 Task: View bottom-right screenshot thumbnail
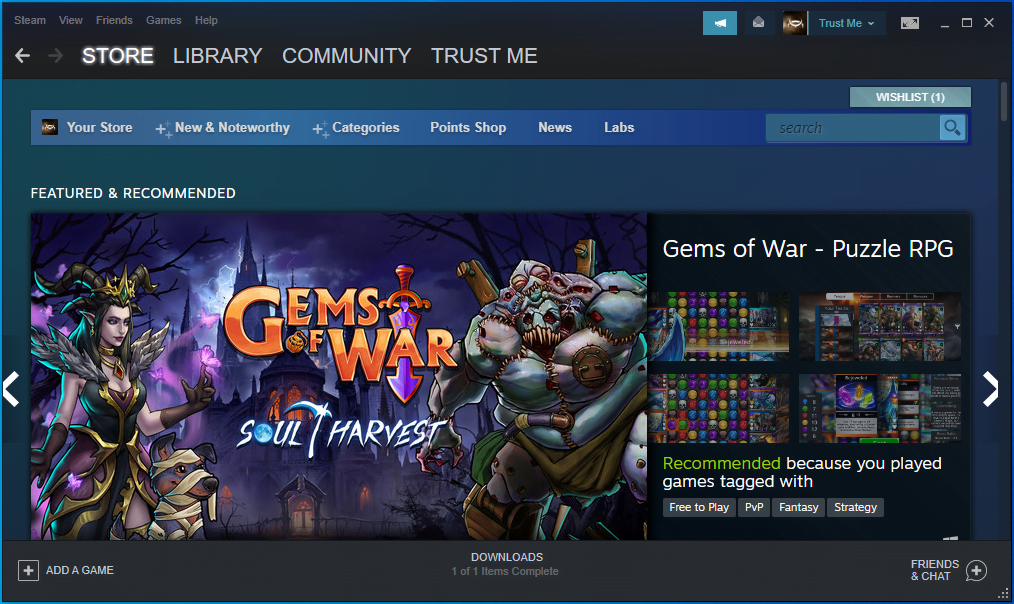pyautogui.click(x=879, y=409)
